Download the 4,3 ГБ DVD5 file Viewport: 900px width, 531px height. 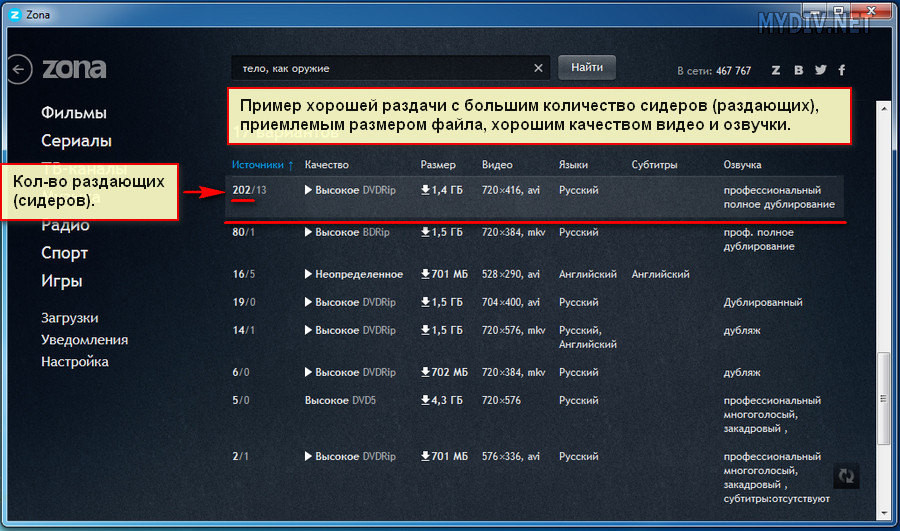[x=441, y=401]
